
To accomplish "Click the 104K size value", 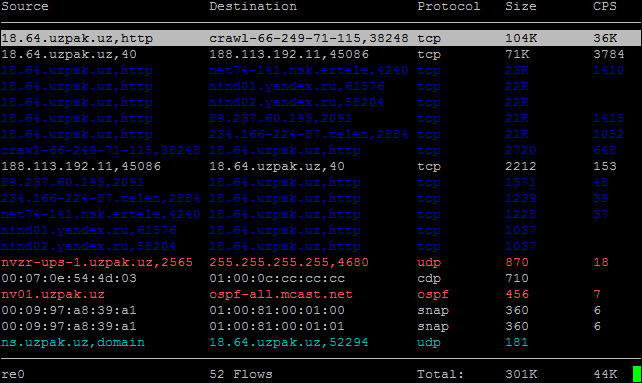I will [x=521, y=38].
